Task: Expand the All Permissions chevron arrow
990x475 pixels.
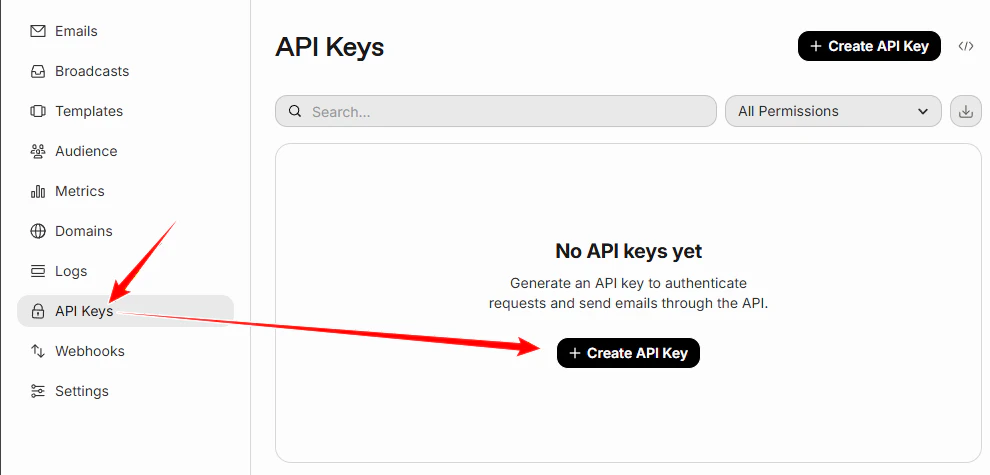Action: [x=922, y=111]
